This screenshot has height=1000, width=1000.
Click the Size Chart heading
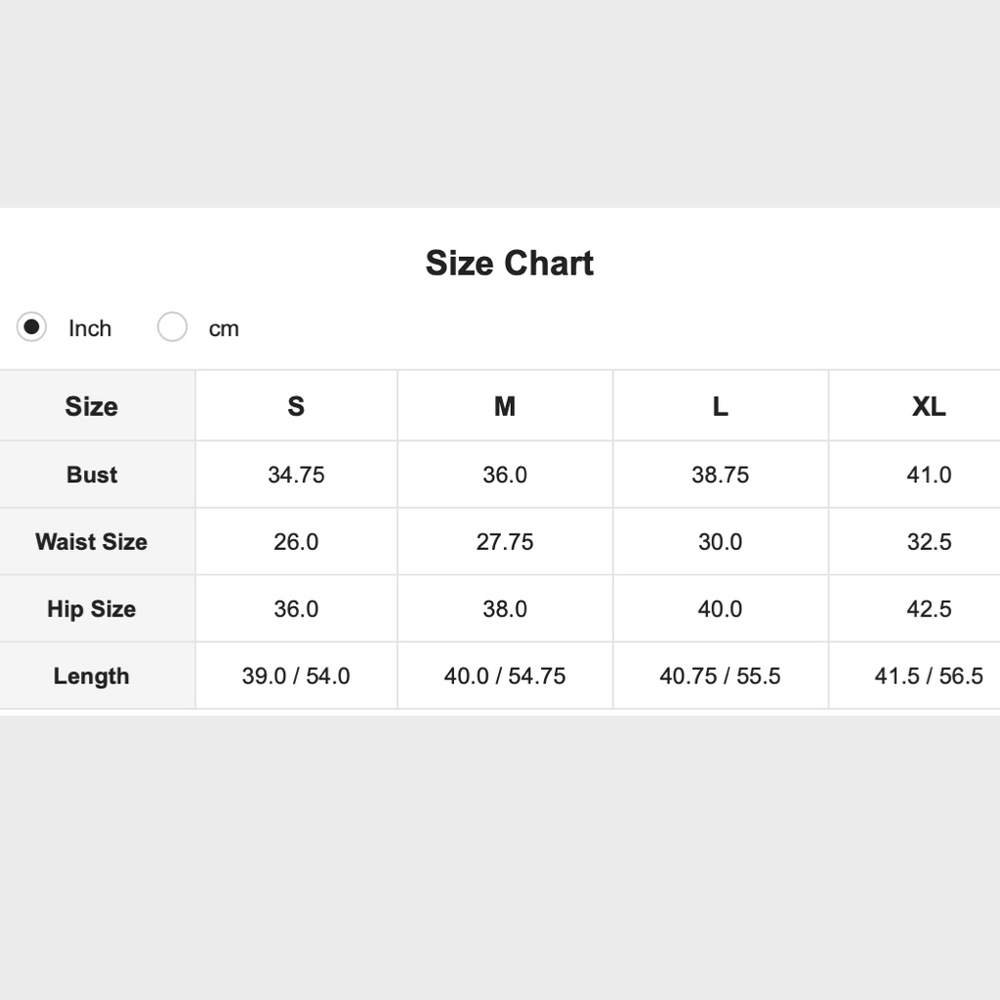pos(509,263)
